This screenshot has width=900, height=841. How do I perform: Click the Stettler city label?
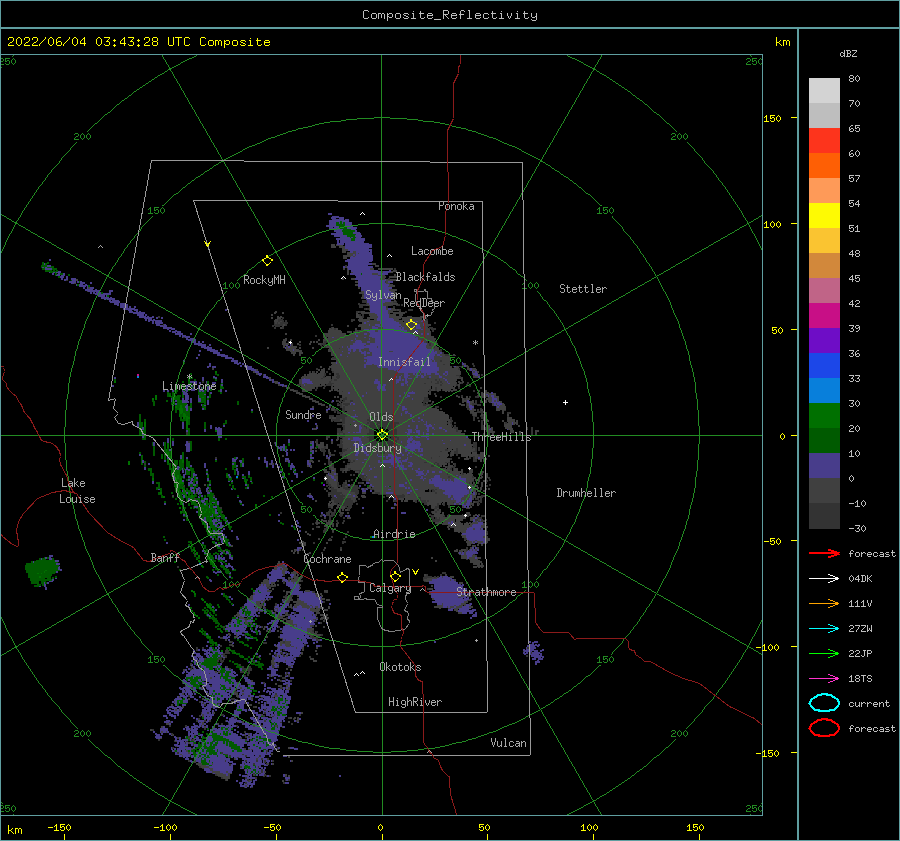583,289
